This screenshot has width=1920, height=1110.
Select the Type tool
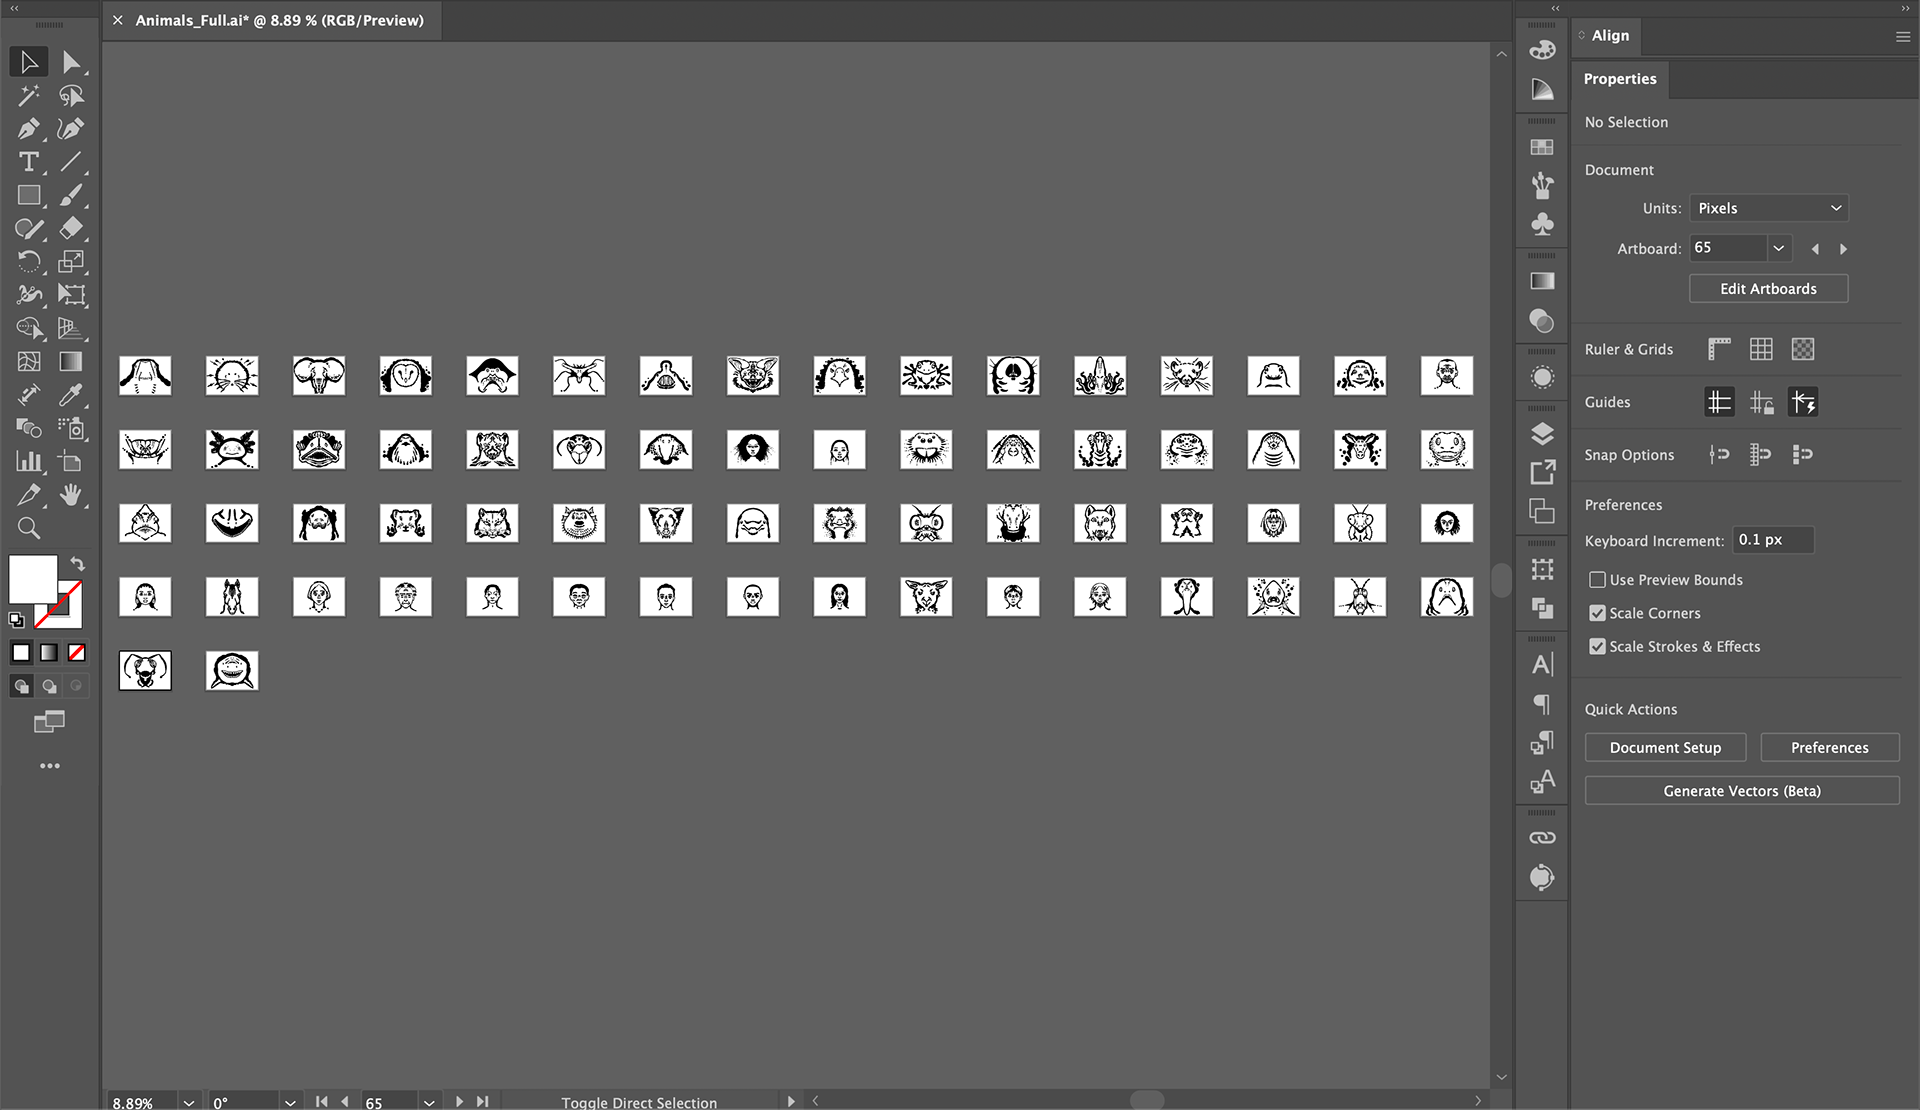pos(28,162)
